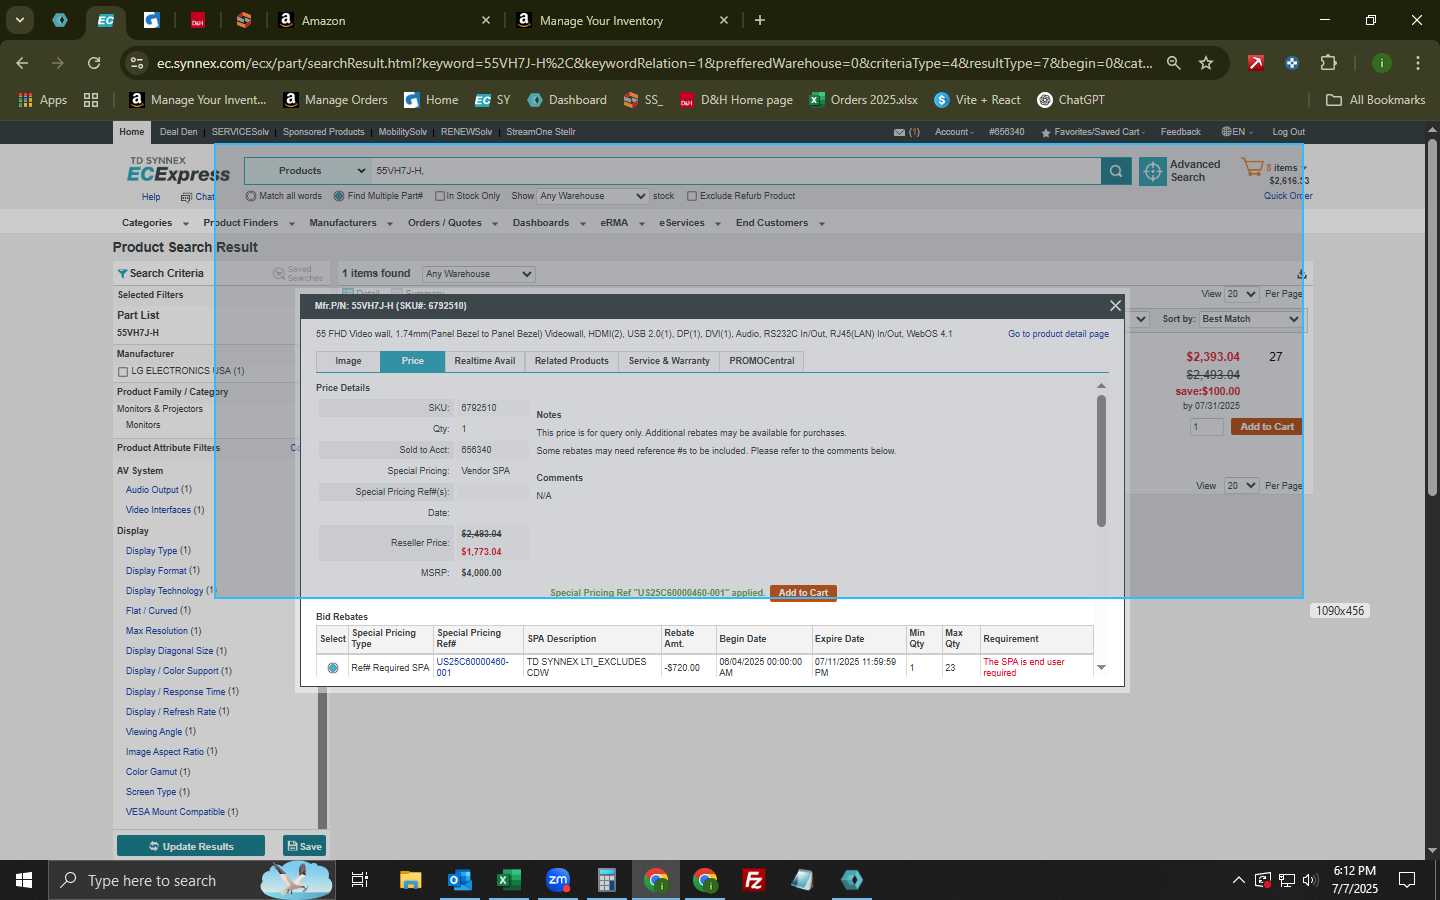Click the browser reload icon
The width and height of the screenshot is (1440, 900).
pos(94,63)
